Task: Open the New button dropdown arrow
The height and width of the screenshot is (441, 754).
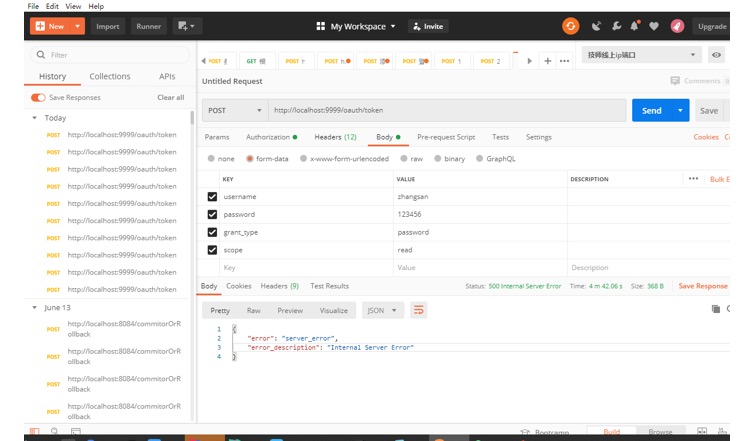Action: coord(77,26)
